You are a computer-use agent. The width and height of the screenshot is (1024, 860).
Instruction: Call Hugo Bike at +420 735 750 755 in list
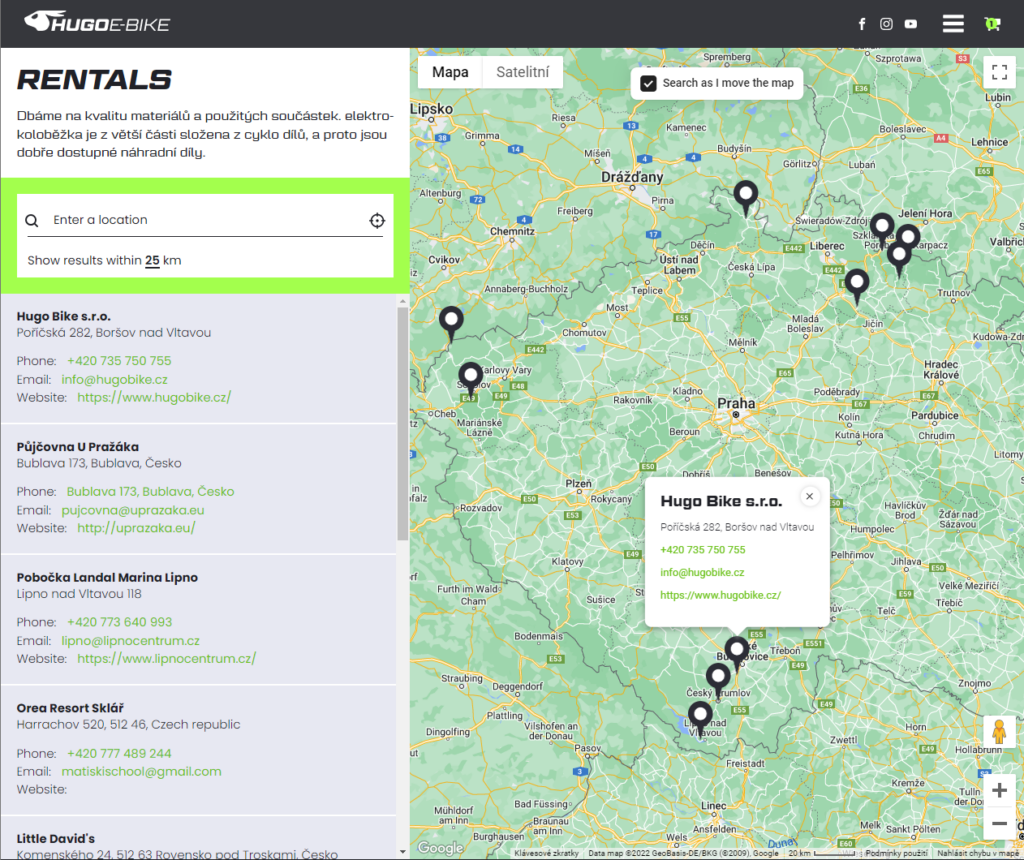click(x=119, y=361)
